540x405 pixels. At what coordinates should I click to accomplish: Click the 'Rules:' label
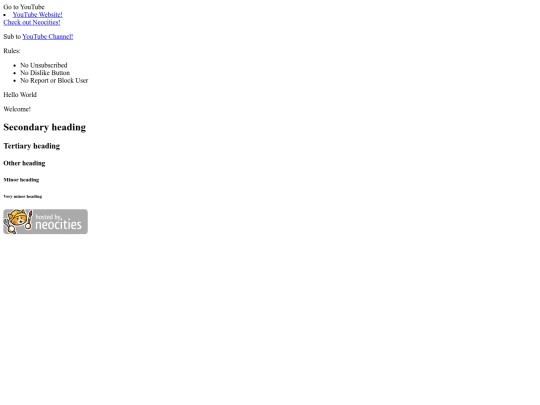(12, 51)
